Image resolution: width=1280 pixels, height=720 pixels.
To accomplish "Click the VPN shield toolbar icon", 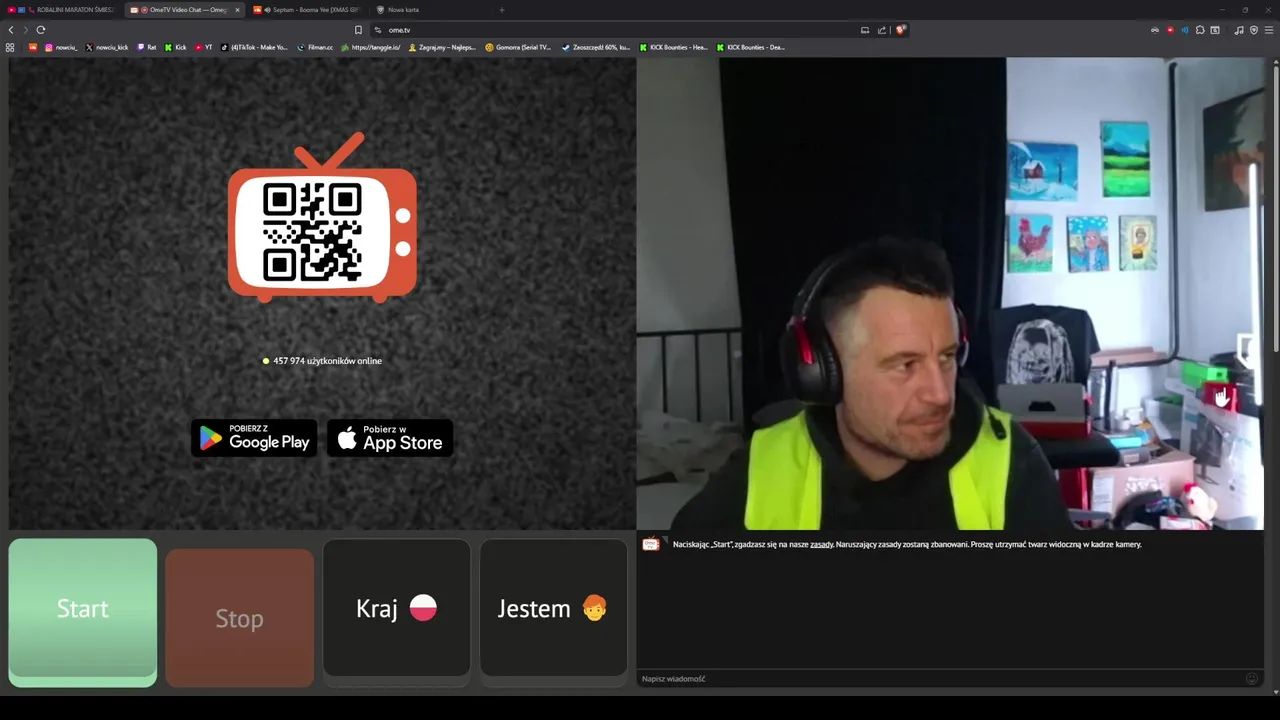I will 1254,30.
